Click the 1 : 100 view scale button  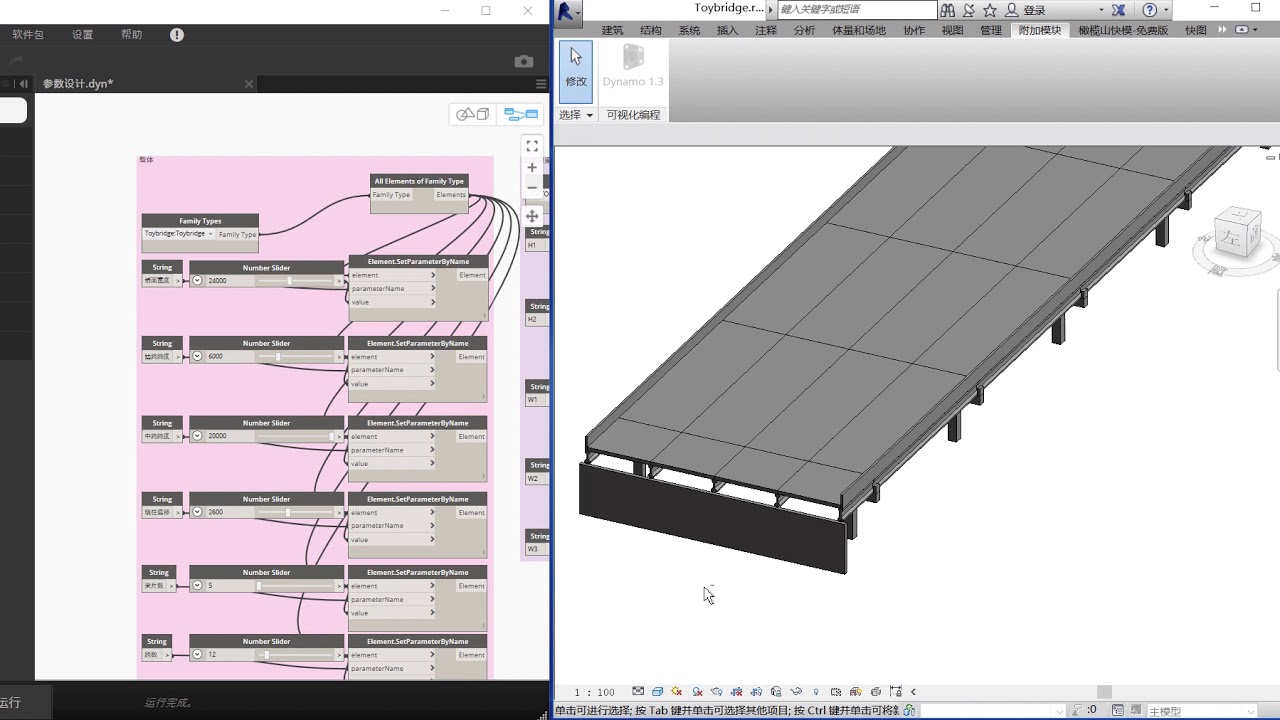point(595,692)
